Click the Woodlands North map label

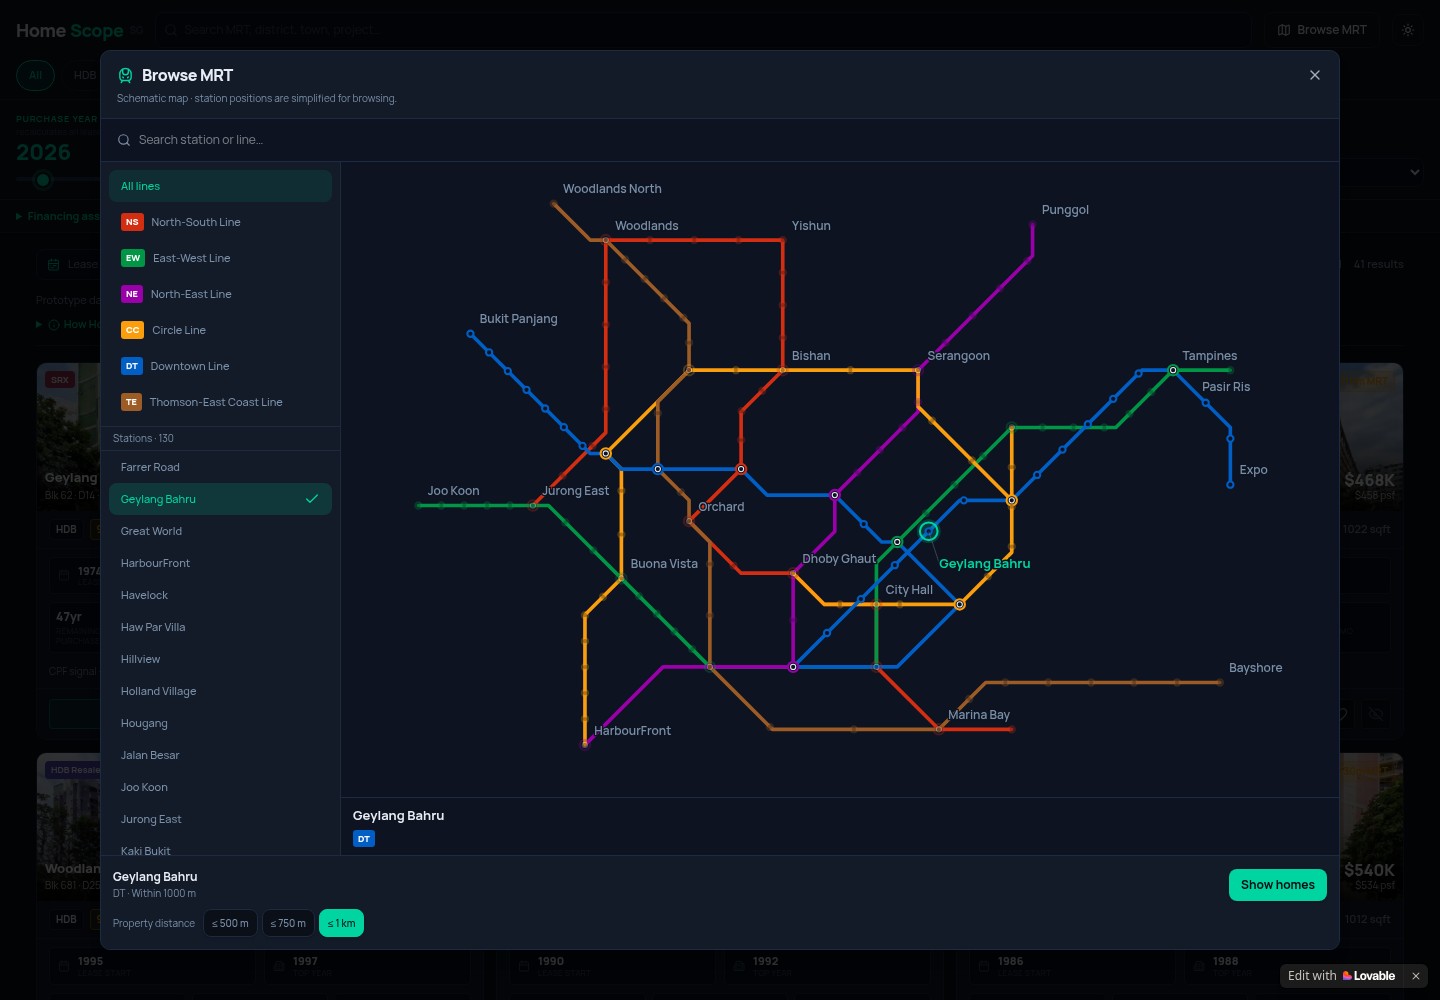click(x=612, y=189)
